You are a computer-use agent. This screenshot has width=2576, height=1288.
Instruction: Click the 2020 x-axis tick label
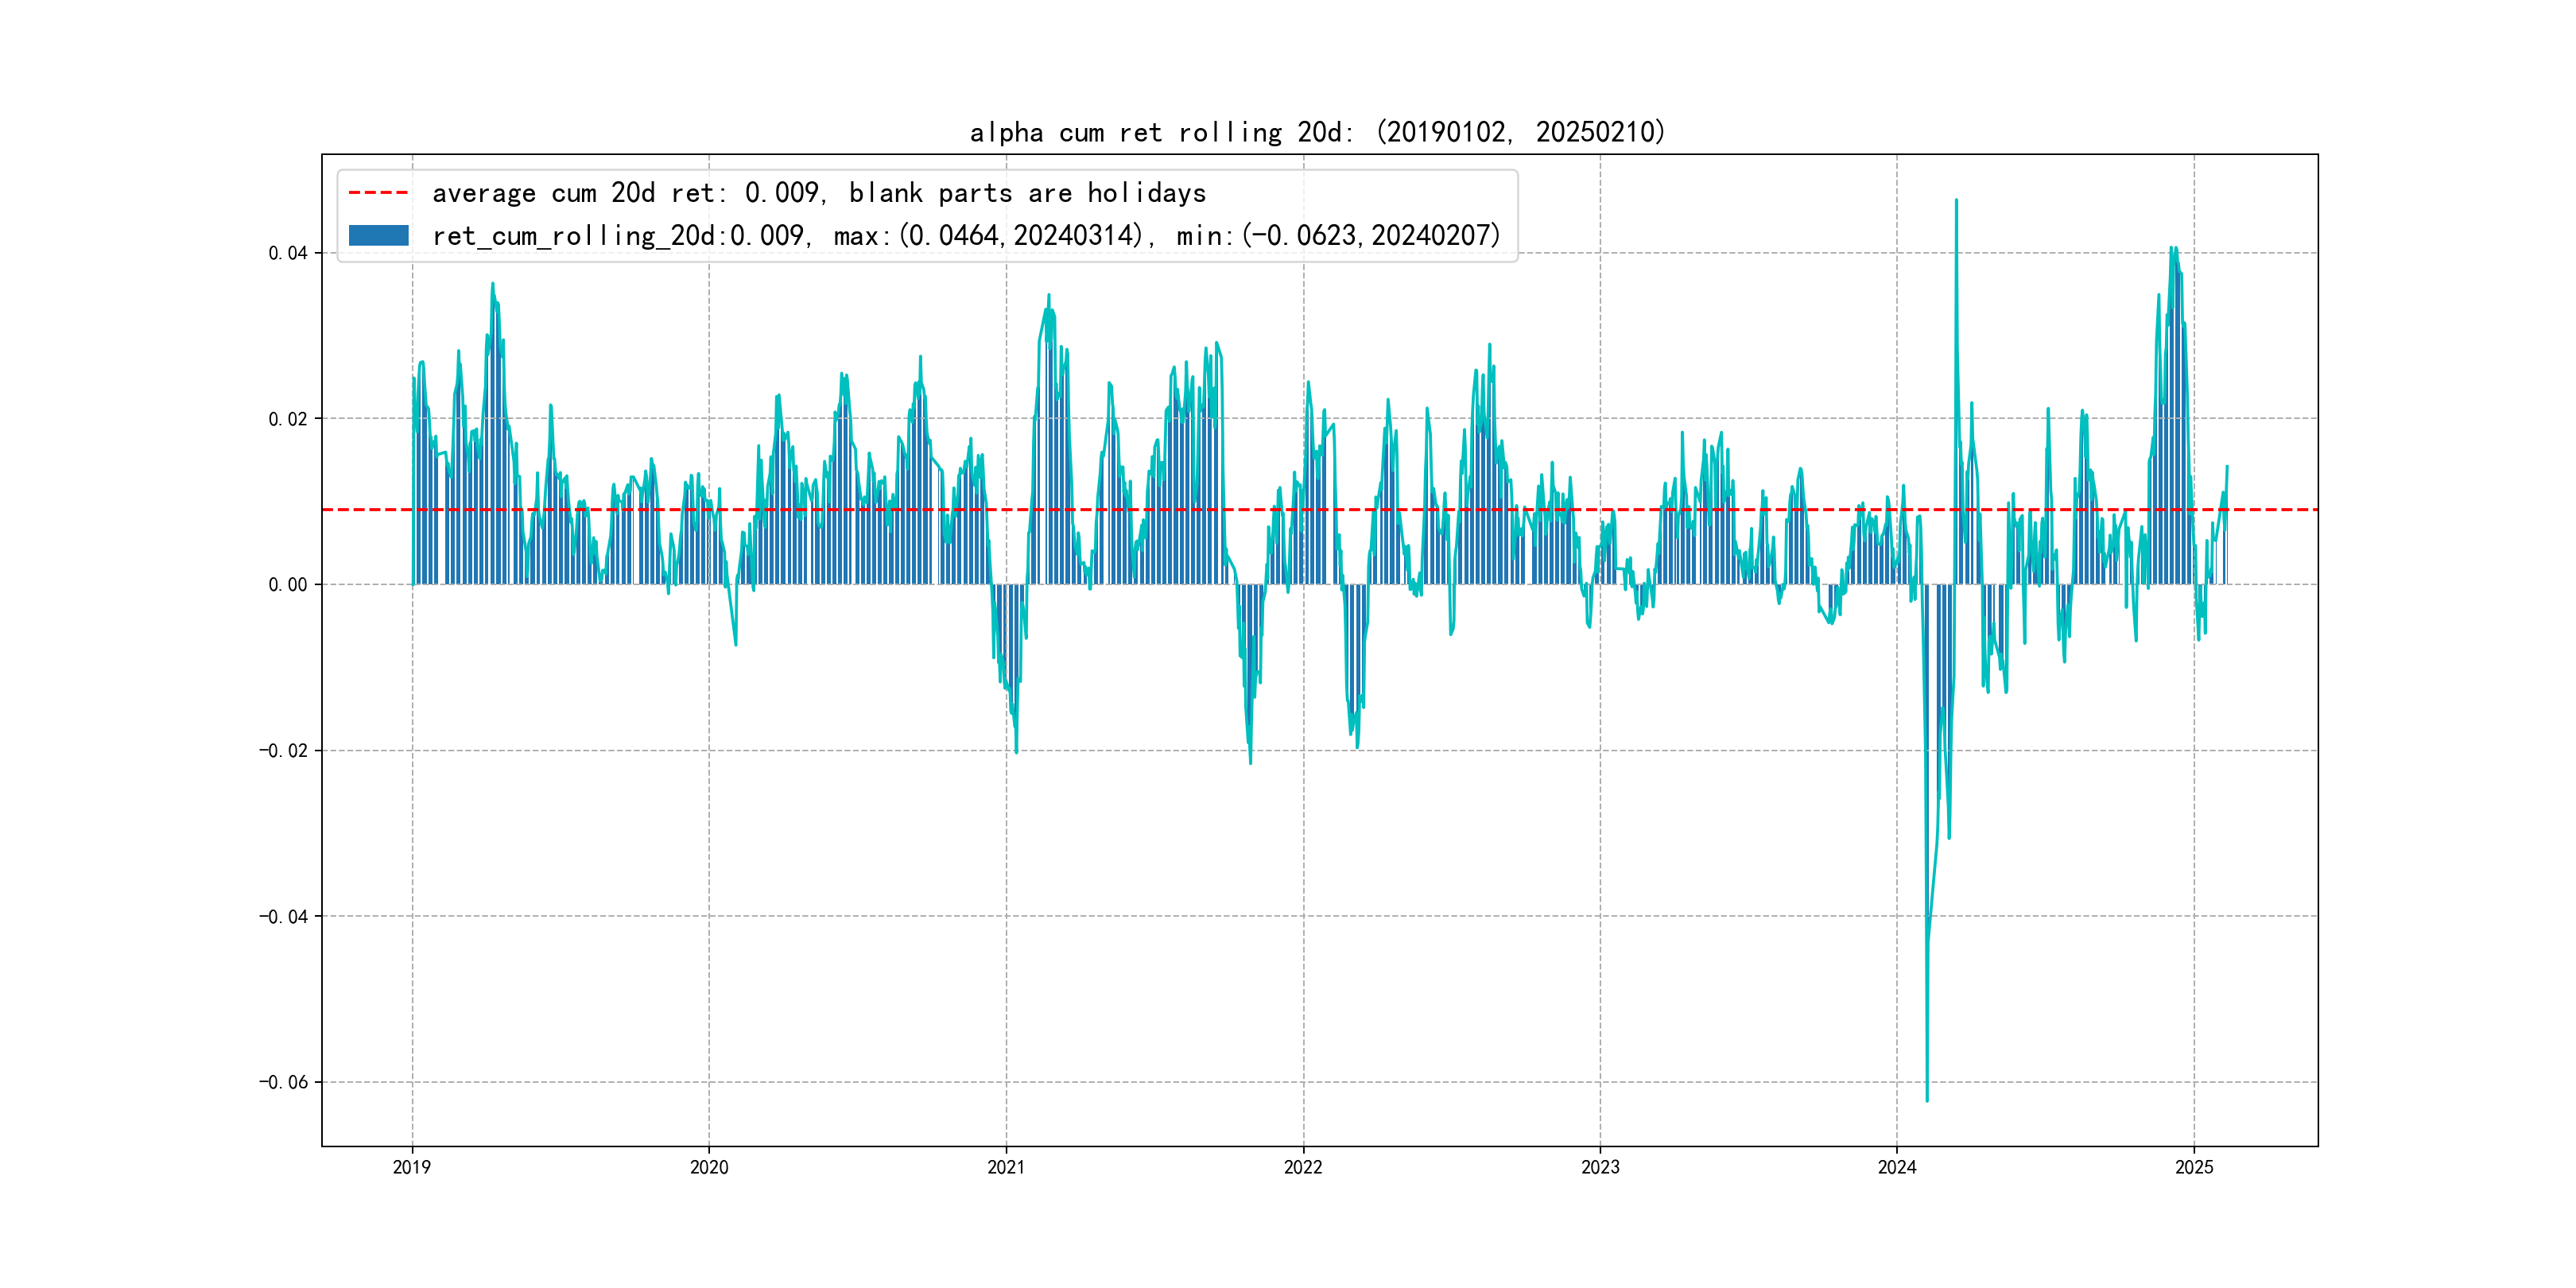point(709,1167)
